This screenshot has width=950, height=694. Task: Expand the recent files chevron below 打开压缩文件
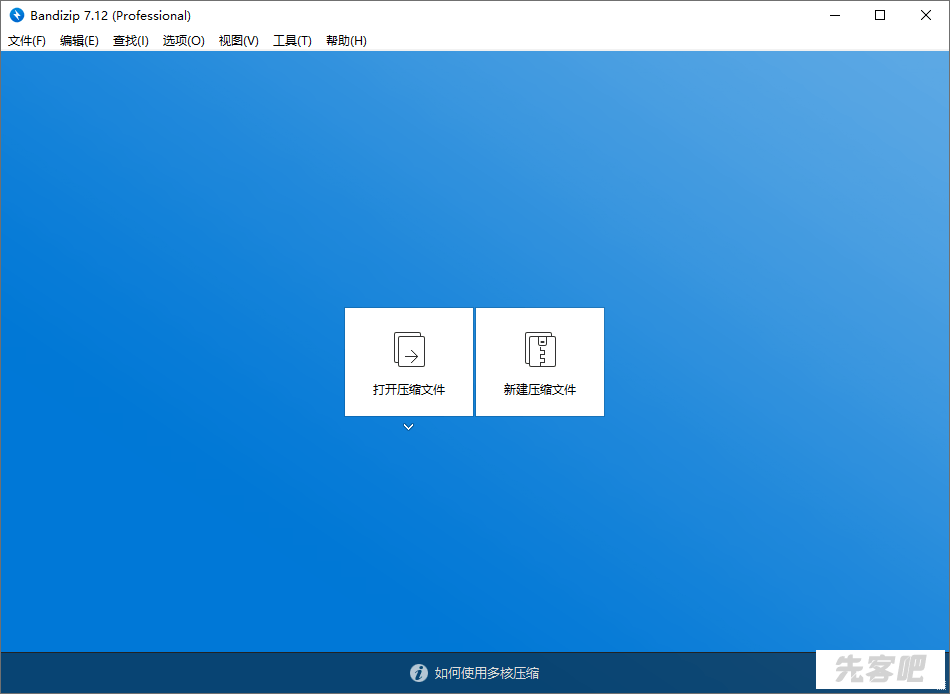pos(408,427)
